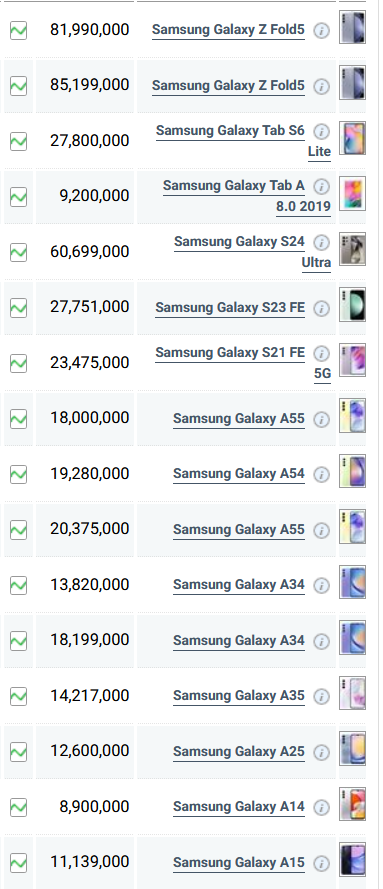Click info icon beside Galaxy A35
383x889 pixels.
[321, 696]
